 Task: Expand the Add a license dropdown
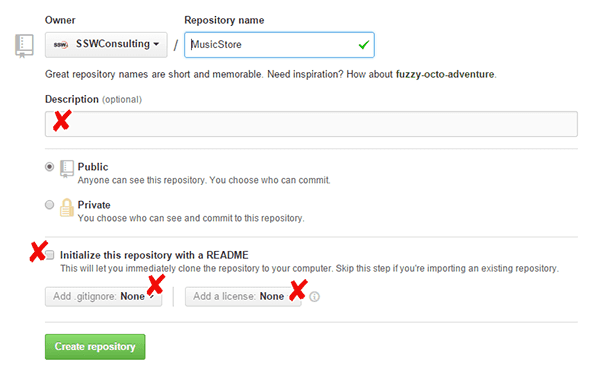tap(243, 297)
